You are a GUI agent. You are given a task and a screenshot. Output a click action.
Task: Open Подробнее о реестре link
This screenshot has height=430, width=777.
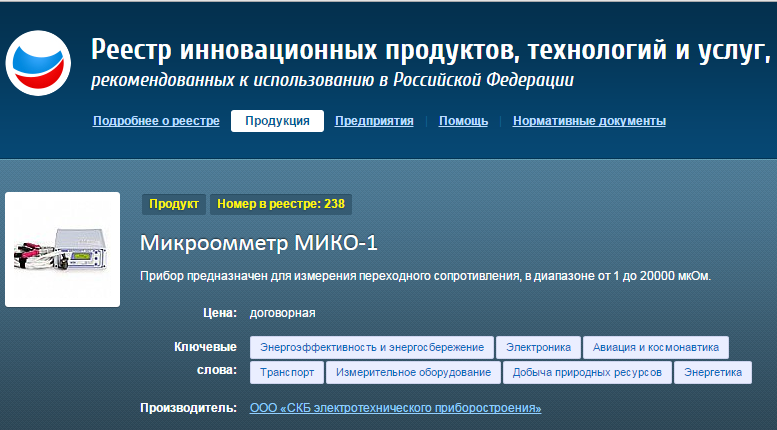[x=156, y=121]
